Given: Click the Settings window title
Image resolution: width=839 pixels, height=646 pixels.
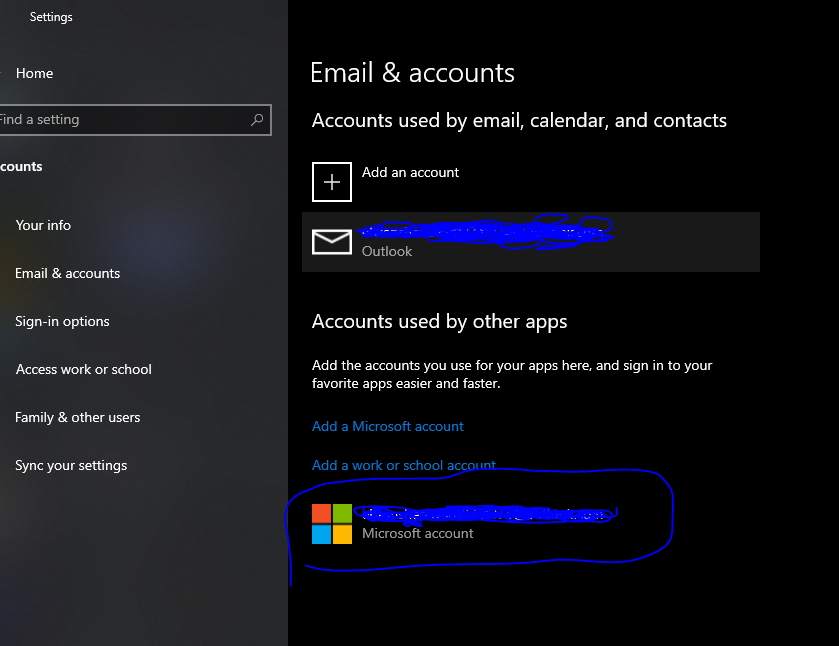Looking at the screenshot, I should coord(51,17).
